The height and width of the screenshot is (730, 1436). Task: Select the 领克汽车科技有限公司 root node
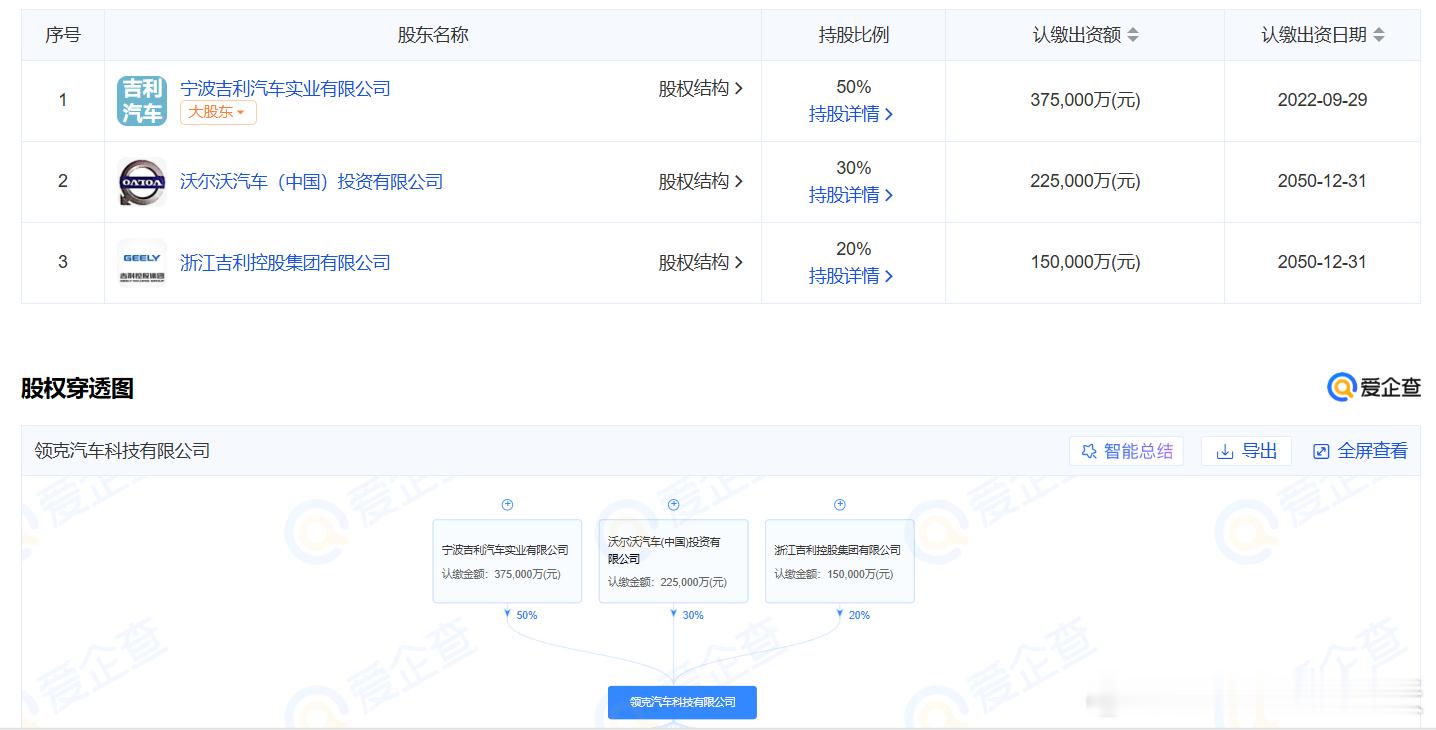(x=682, y=702)
